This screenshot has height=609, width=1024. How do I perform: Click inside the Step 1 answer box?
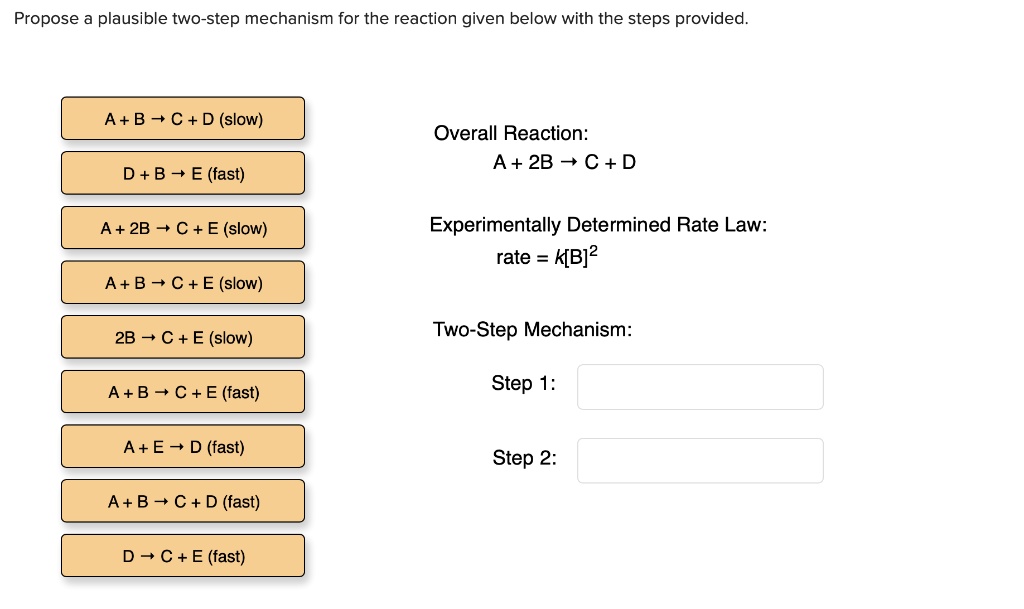(x=700, y=387)
